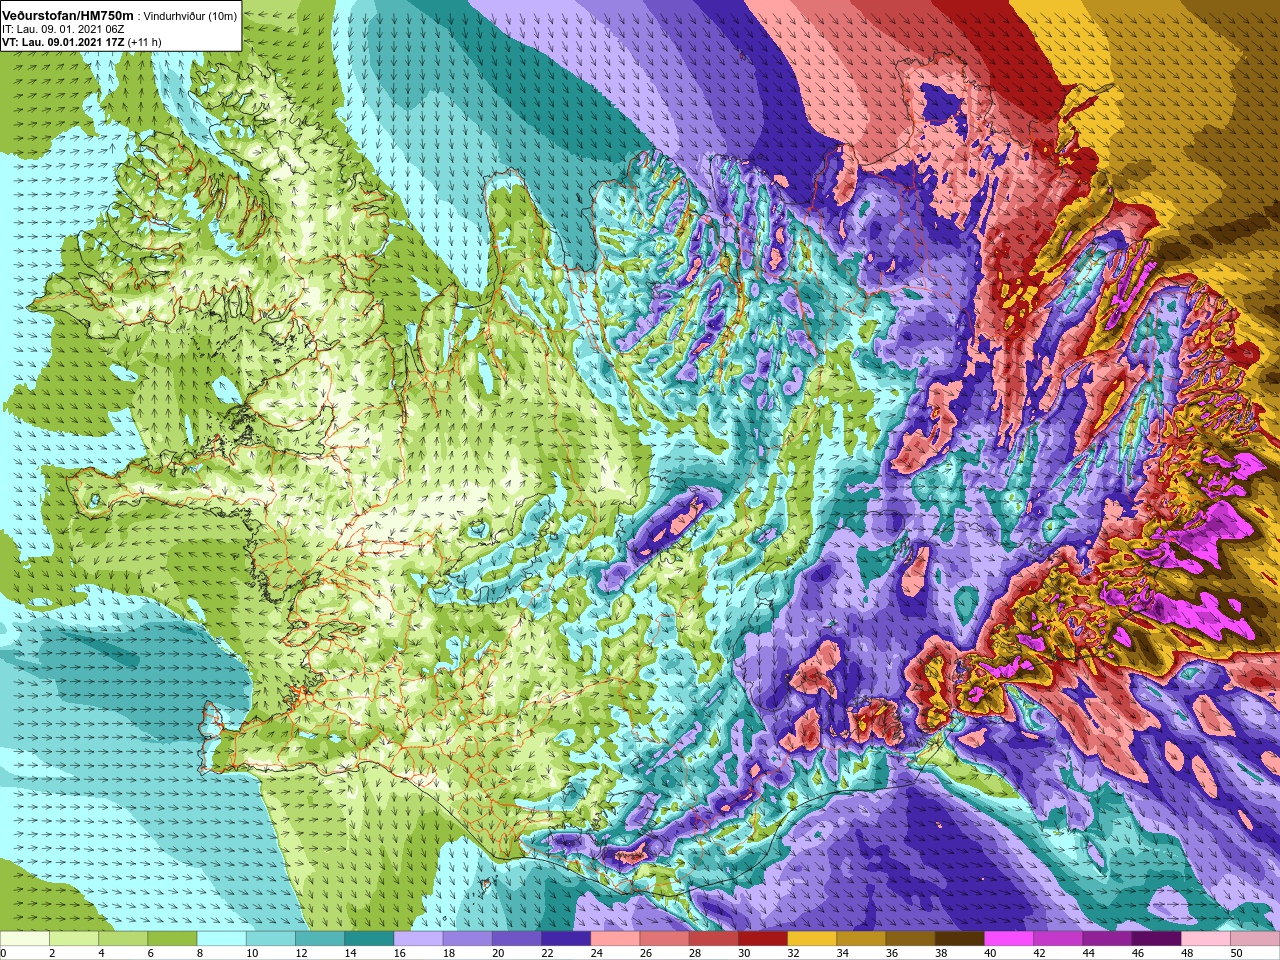Click the '16' legend scale label

(x=399, y=953)
